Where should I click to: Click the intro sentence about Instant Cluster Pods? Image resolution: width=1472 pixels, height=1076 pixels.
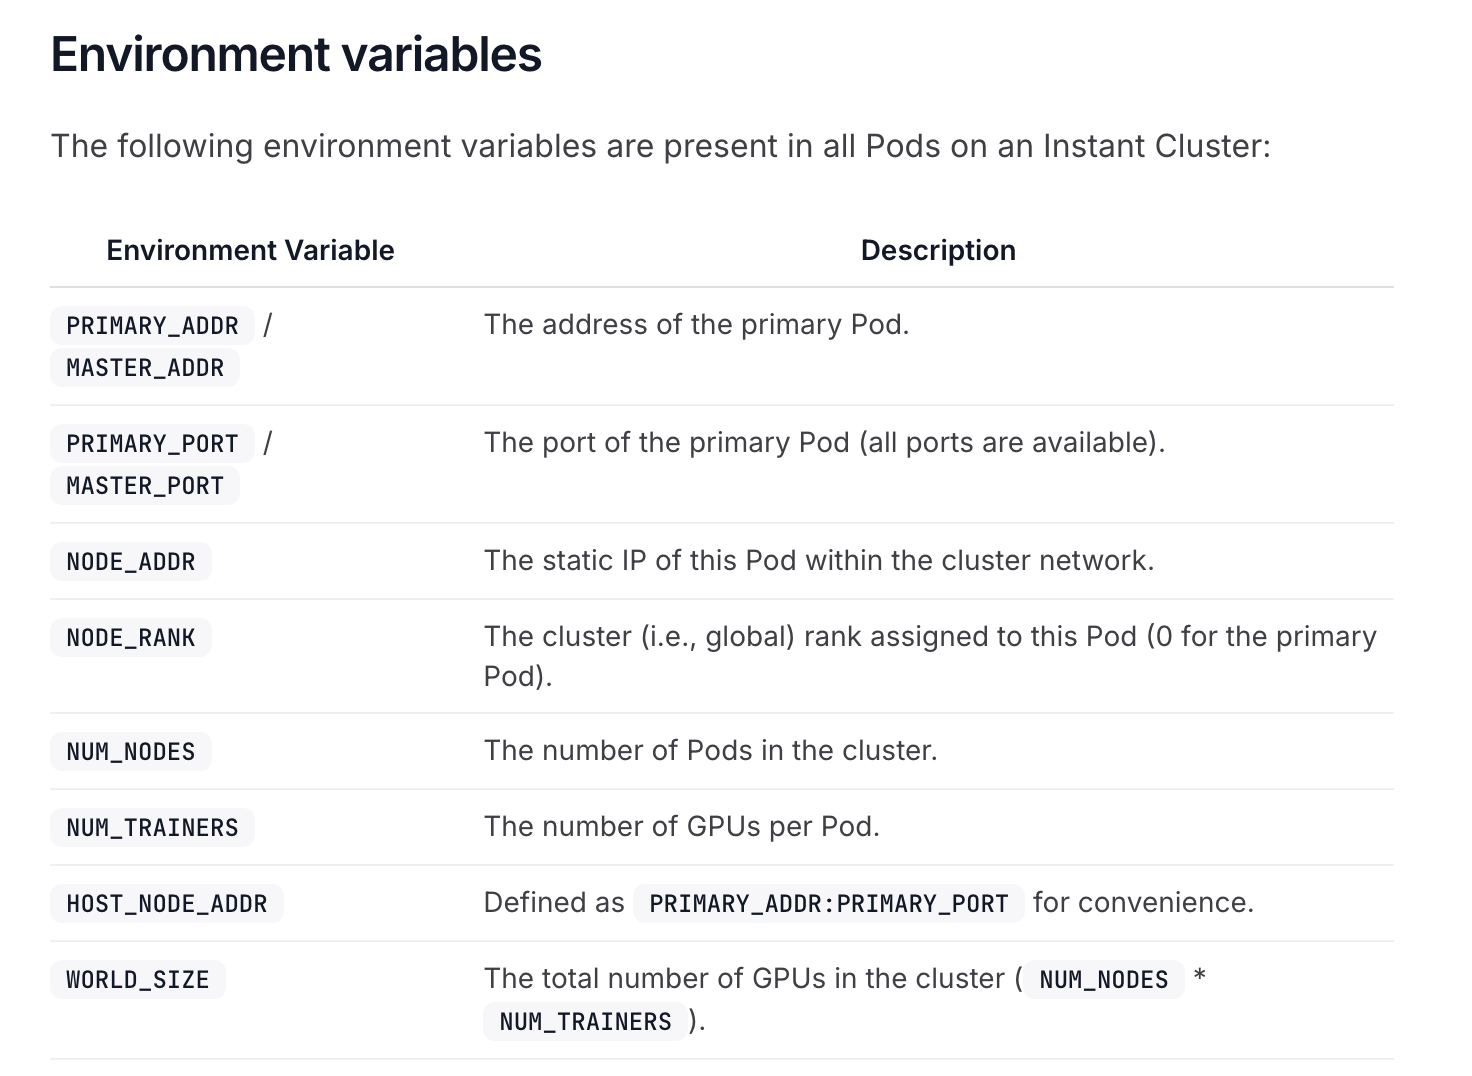(660, 146)
